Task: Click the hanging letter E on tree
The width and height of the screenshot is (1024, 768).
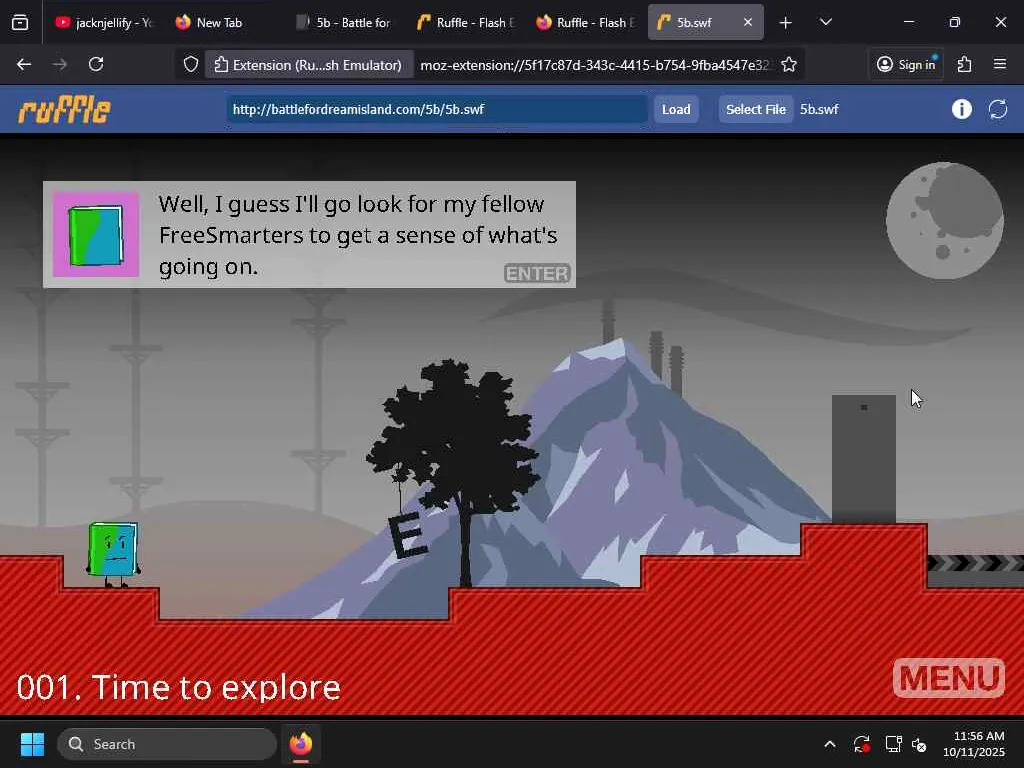Action: click(408, 535)
